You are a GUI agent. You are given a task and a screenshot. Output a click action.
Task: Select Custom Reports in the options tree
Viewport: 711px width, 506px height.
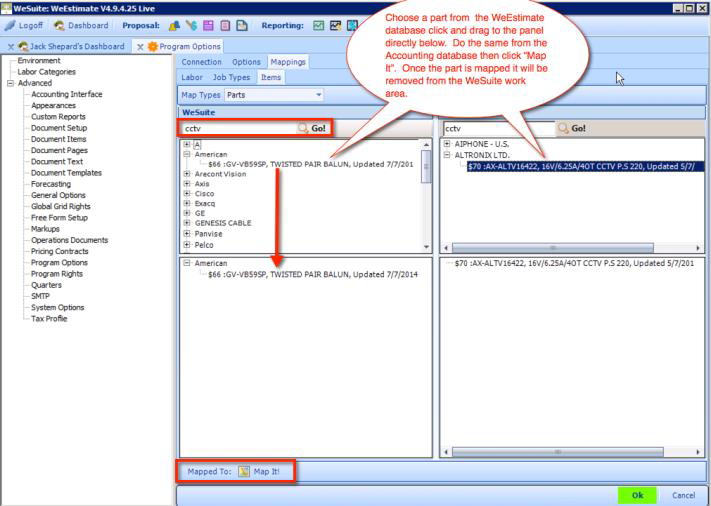click(x=58, y=117)
